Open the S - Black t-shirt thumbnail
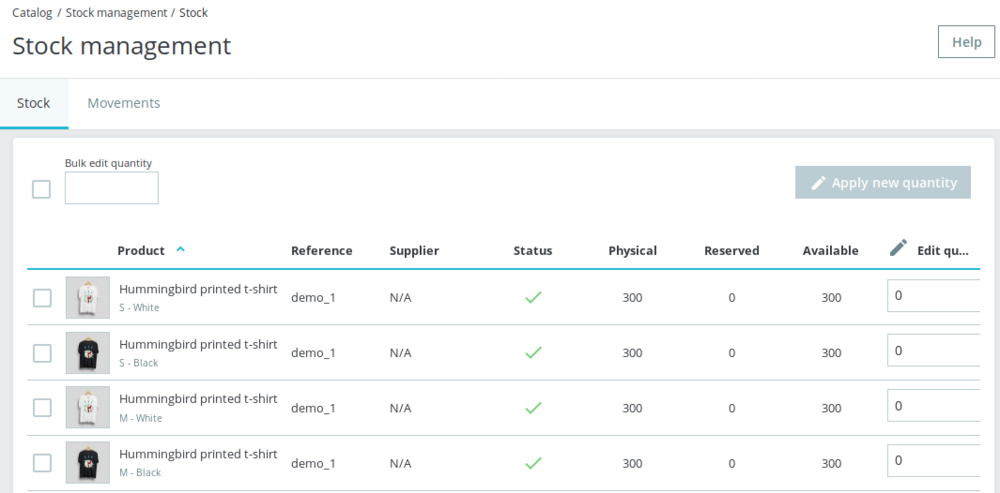 (x=87, y=353)
